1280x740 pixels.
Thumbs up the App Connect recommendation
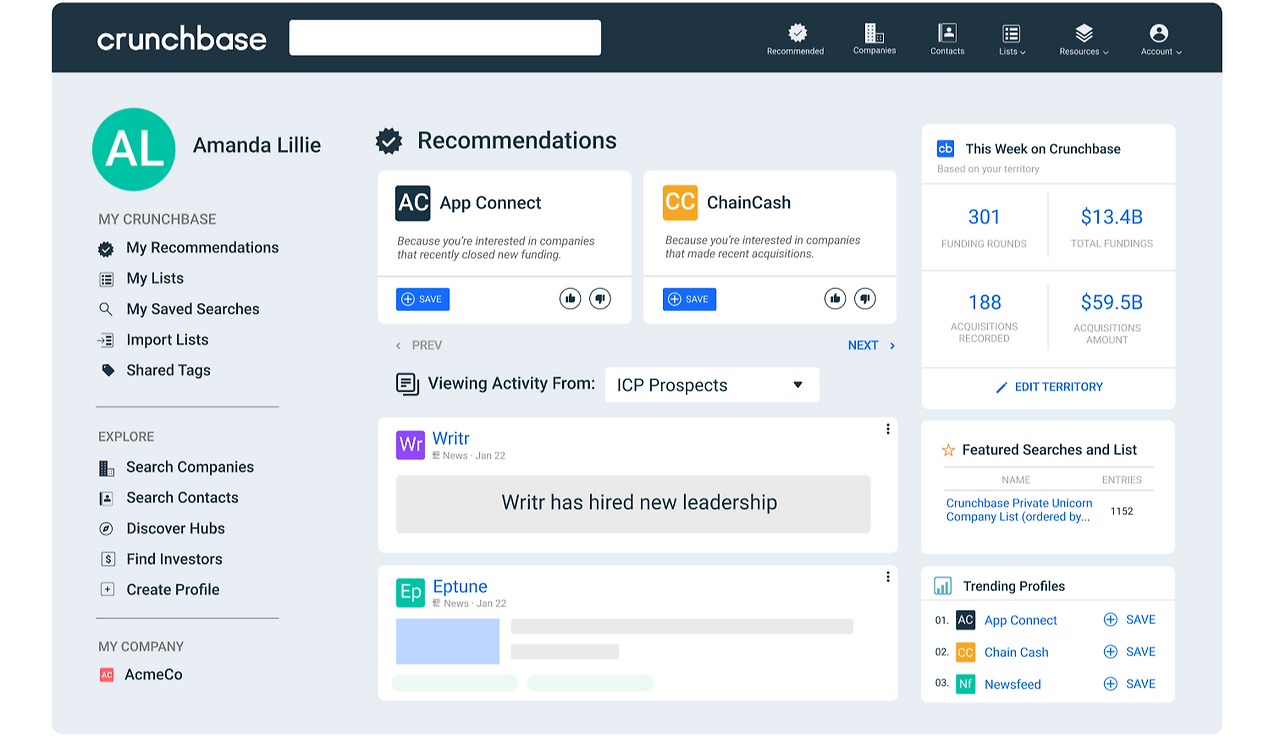click(570, 298)
